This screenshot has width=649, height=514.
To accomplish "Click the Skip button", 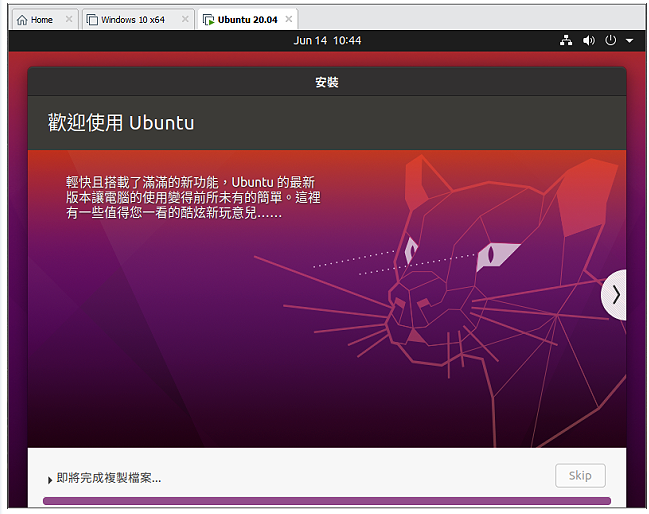I will 580,476.
